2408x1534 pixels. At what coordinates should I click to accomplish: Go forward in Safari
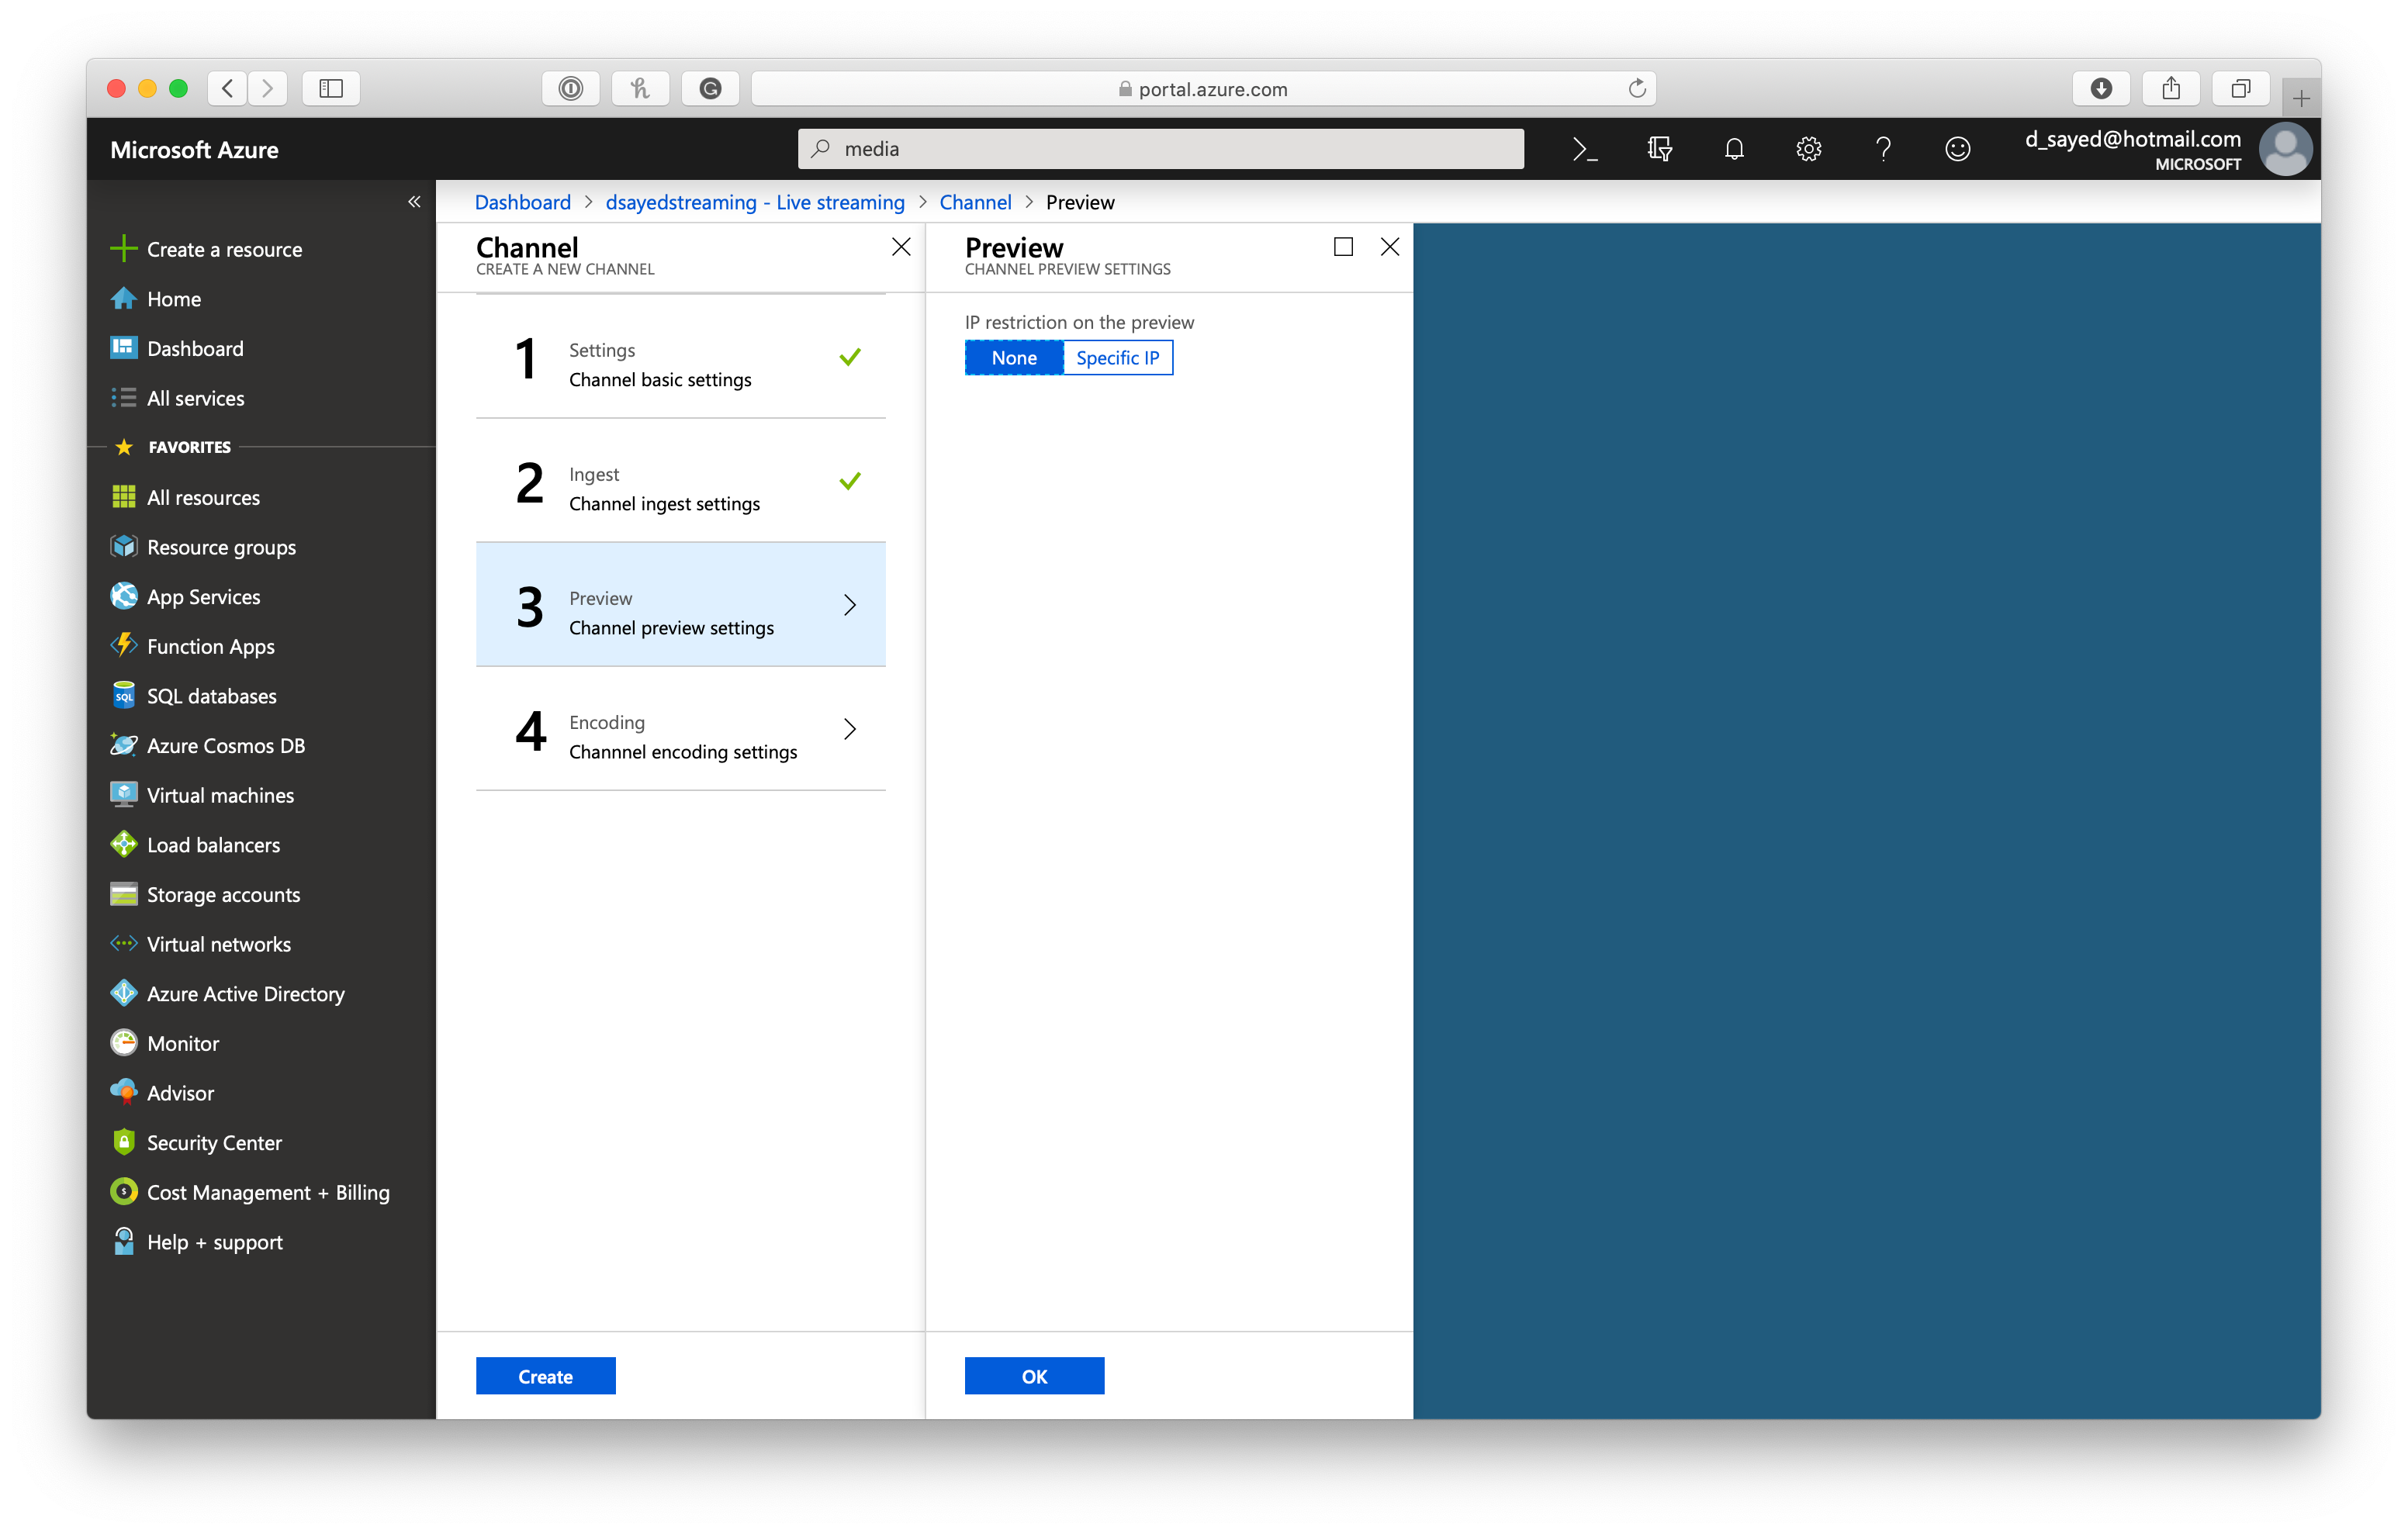pos(267,89)
